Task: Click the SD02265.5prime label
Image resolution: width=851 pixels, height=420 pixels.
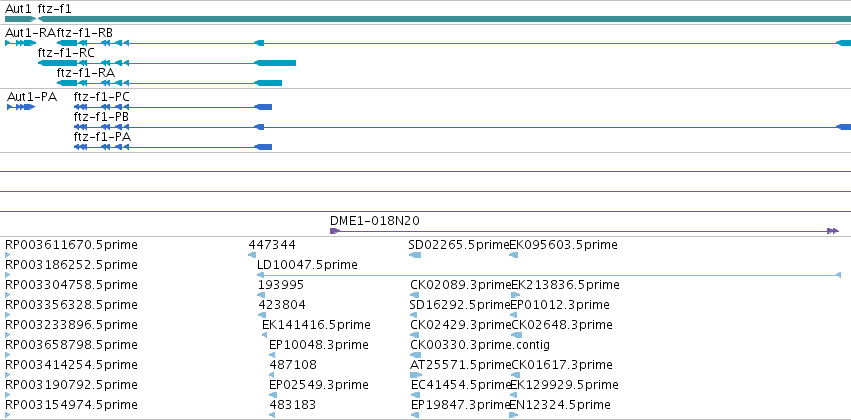Action: pyautogui.click(x=459, y=245)
